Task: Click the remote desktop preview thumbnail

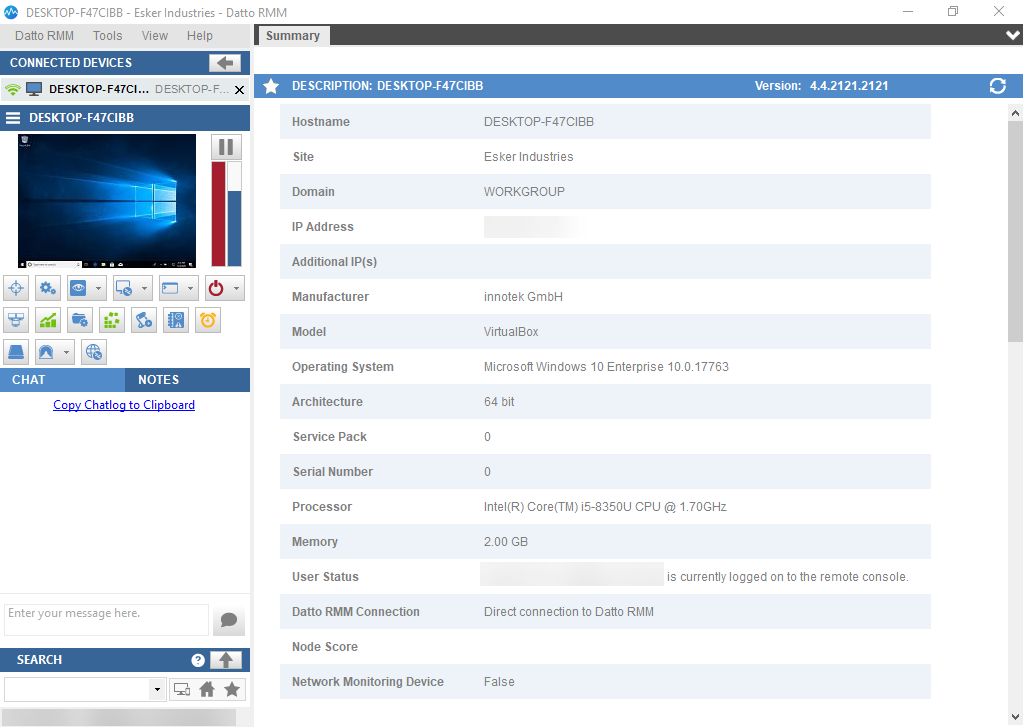Action: tap(107, 201)
